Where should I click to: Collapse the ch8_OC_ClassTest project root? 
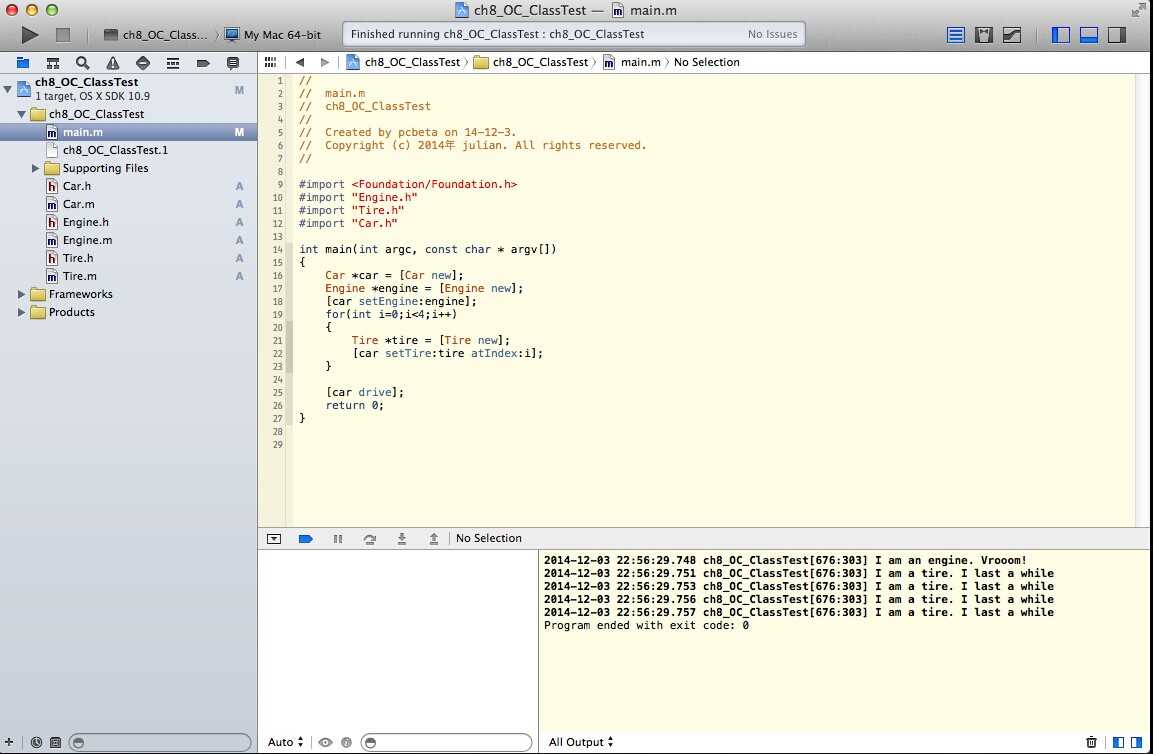(x=7, y=89)
